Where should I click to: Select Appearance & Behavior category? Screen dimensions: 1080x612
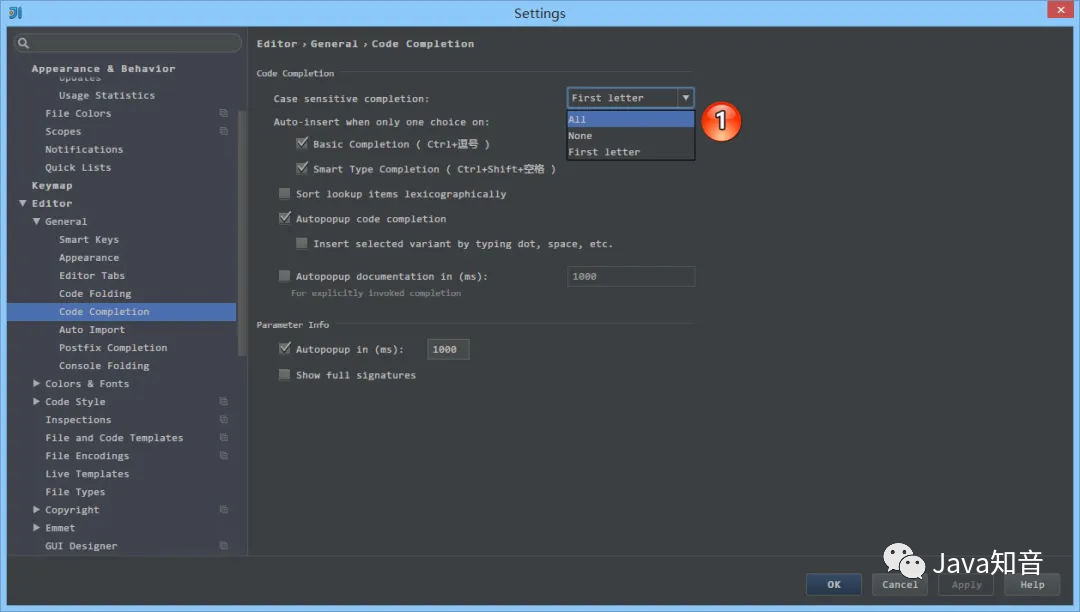(103, 68)
